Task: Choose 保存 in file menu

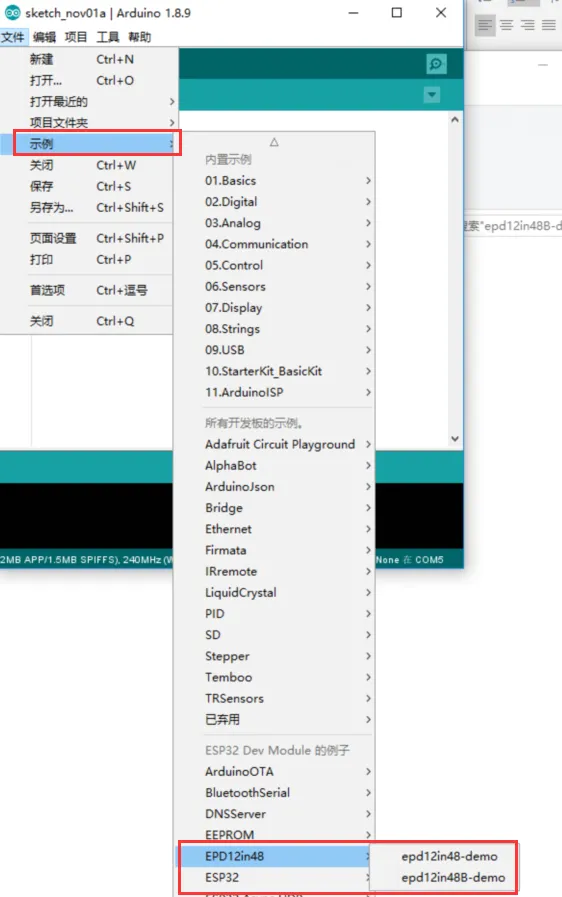Action: coord(86,186)
